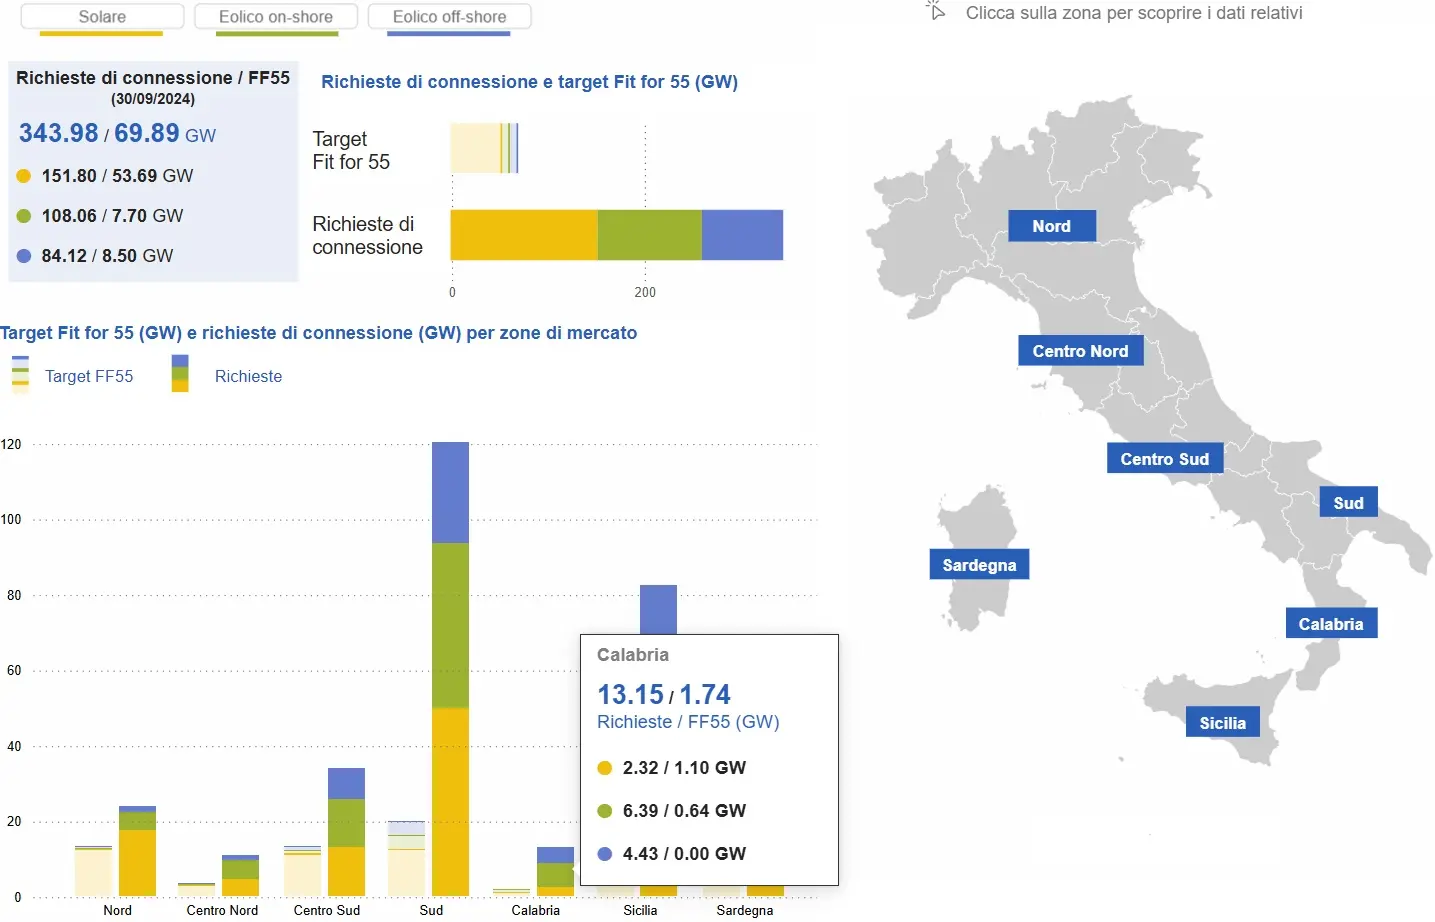Select the Calabria map label

[x=1331, y=624]
